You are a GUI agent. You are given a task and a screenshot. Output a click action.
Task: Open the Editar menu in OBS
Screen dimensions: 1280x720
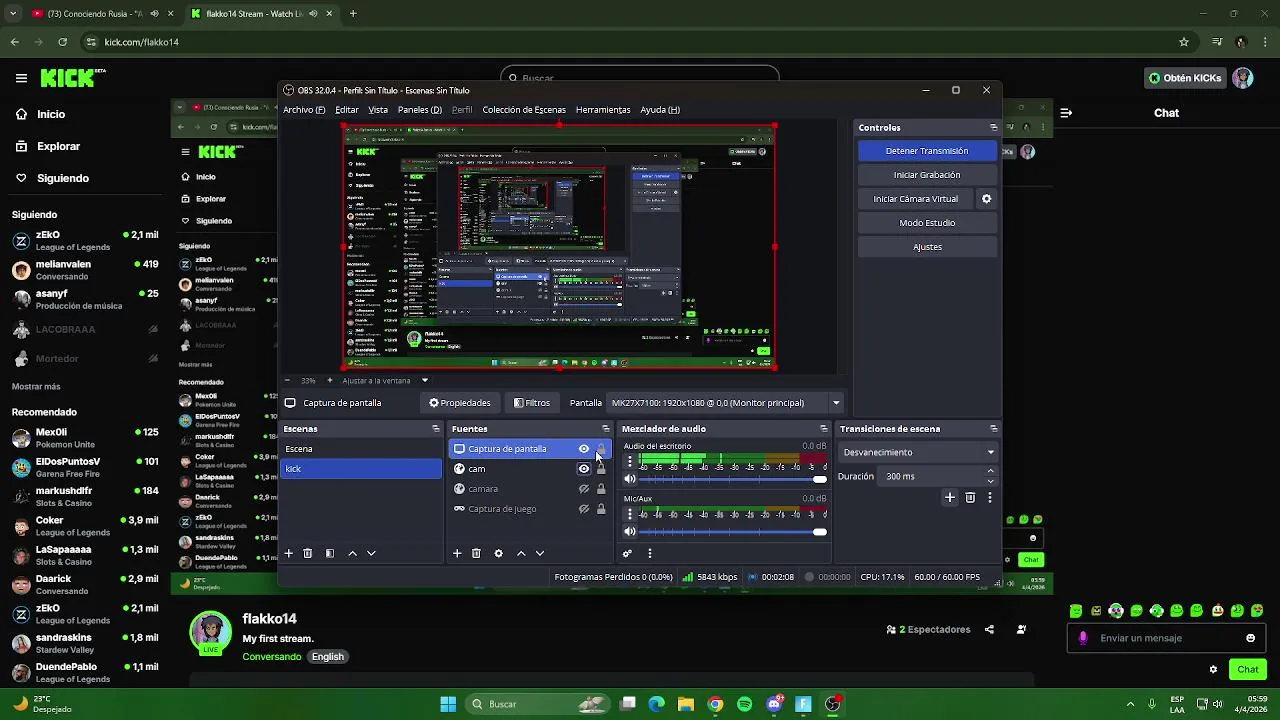(x=347, y=110)
